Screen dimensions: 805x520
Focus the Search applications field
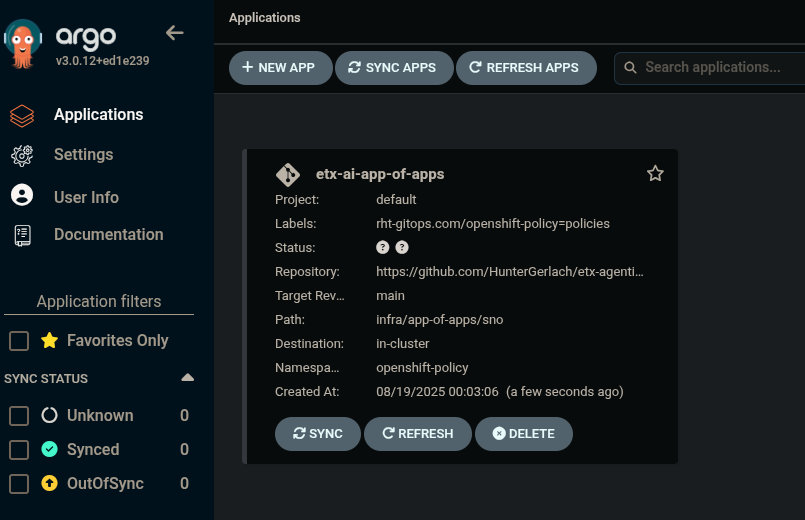711,68
